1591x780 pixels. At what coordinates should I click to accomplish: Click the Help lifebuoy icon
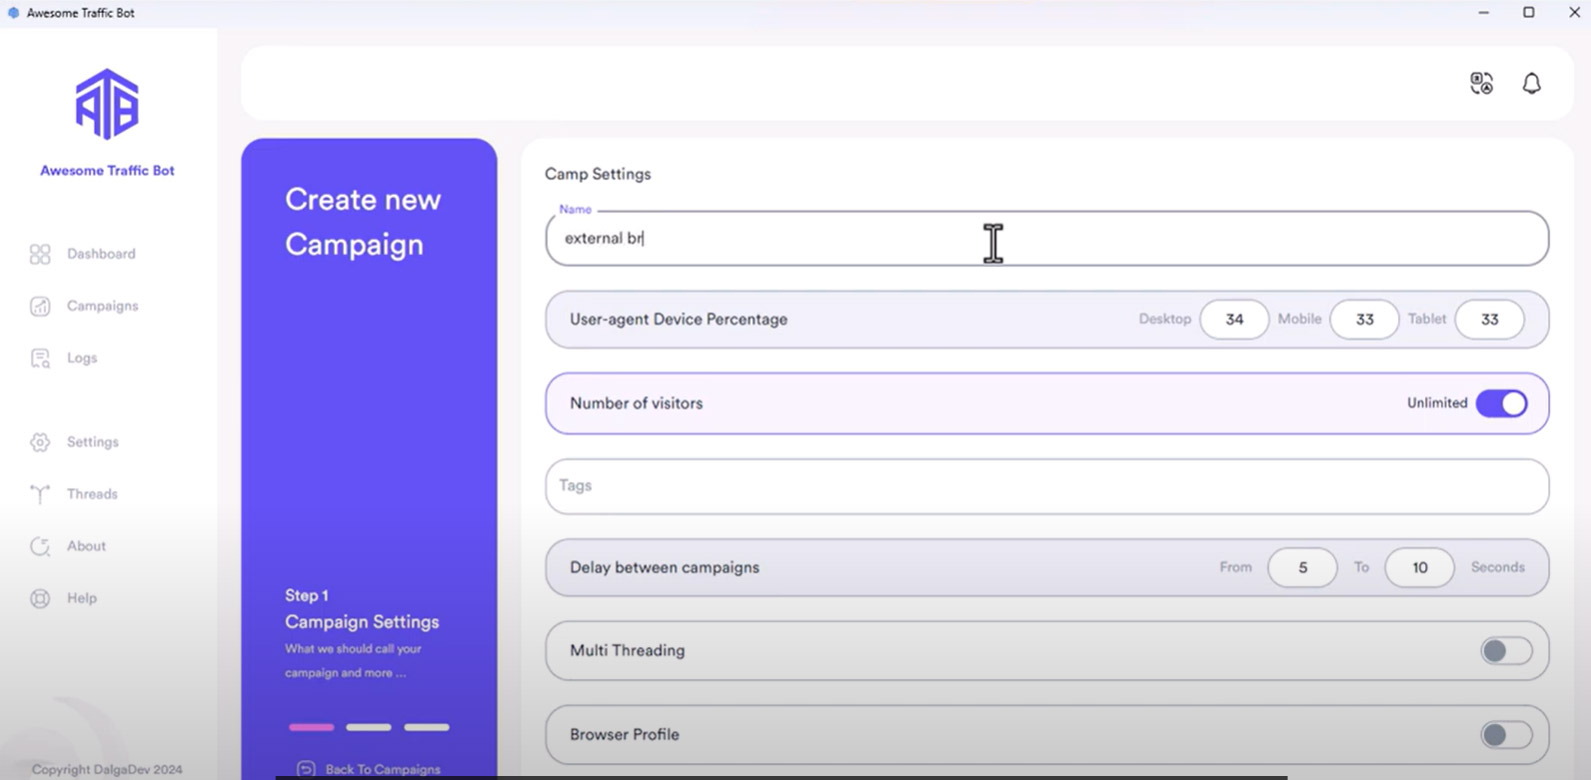40,598
